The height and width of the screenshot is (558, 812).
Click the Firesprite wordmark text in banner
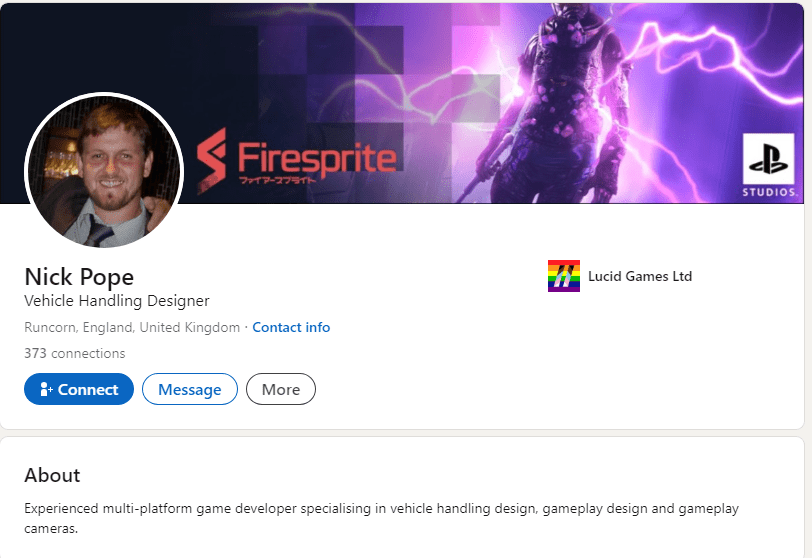(317, 158)
